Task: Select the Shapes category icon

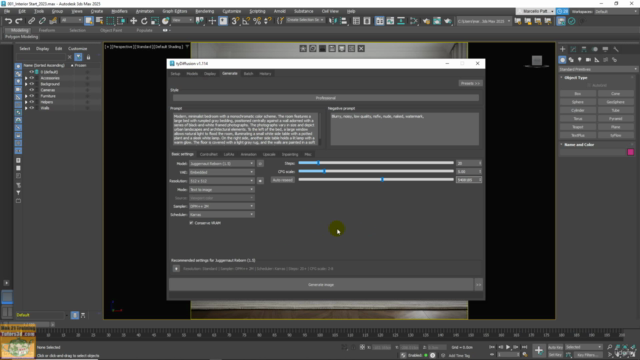Action: tap(571, 60)
